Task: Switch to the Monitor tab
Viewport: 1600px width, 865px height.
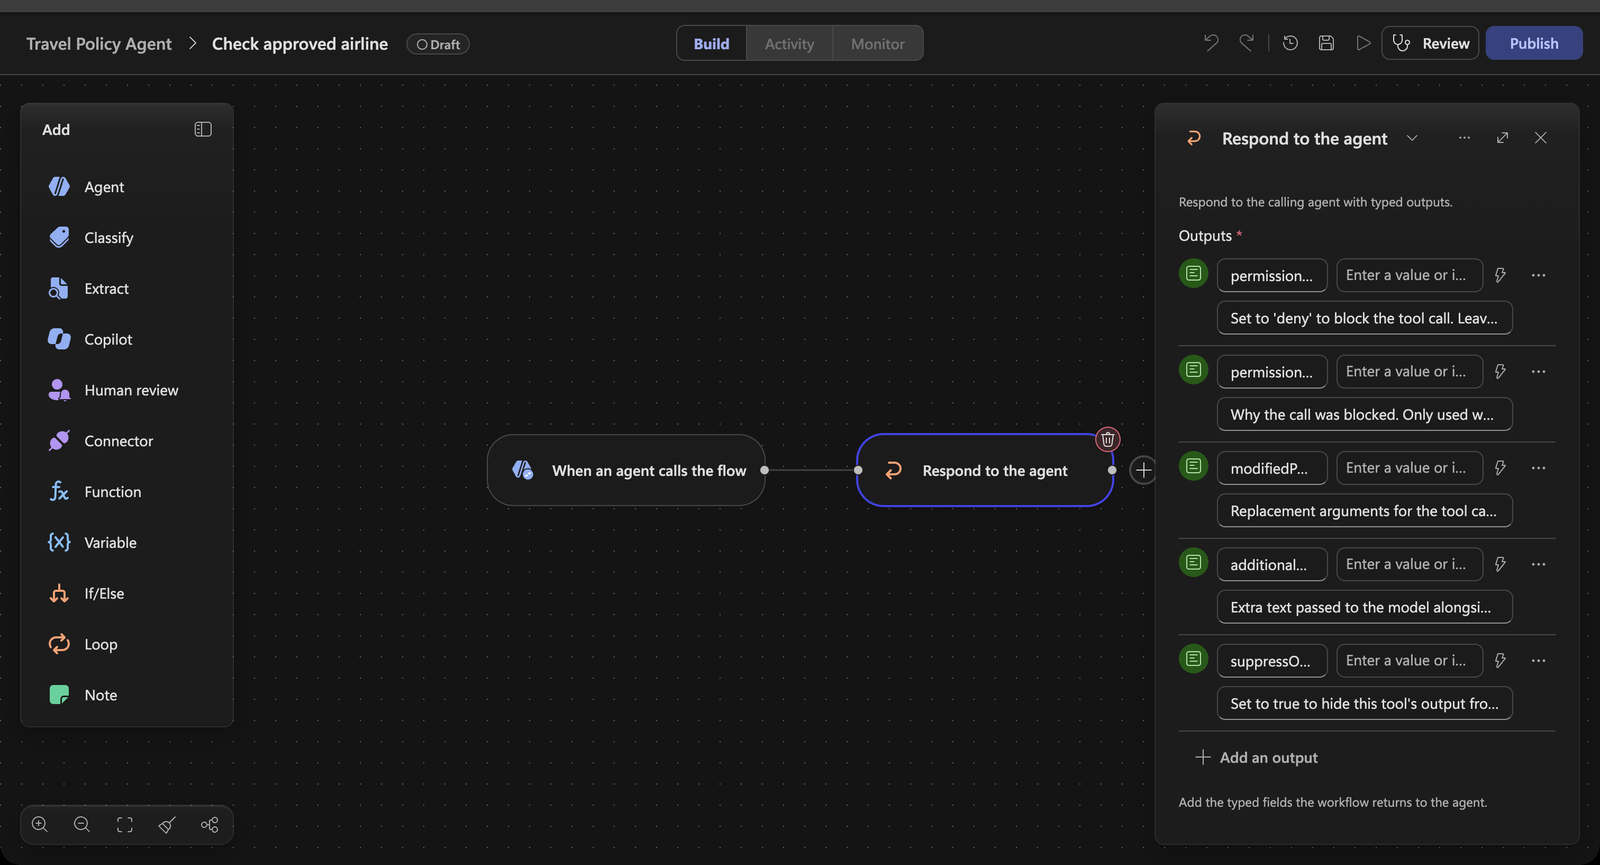Action: (x=877, y=43)
